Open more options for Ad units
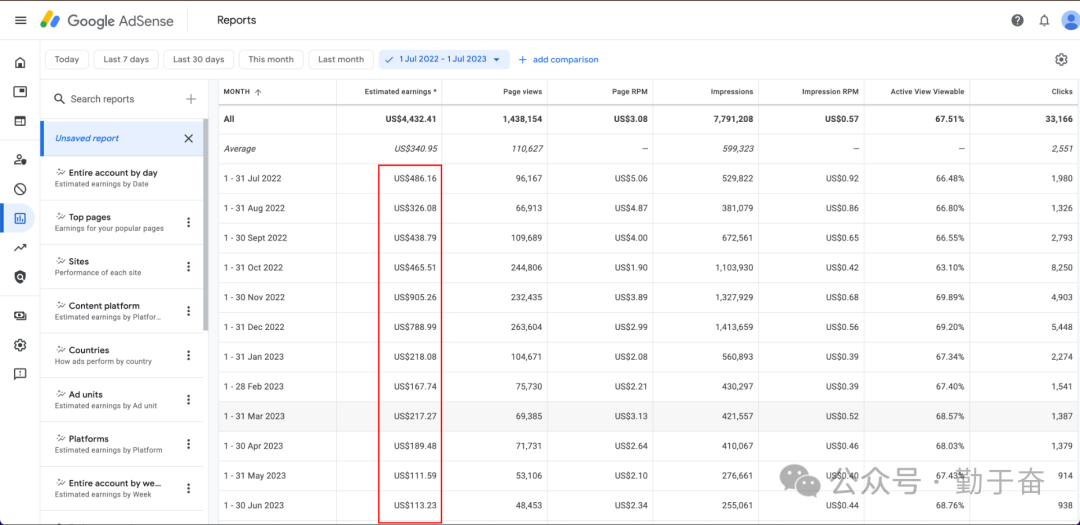 click(188, 400)
